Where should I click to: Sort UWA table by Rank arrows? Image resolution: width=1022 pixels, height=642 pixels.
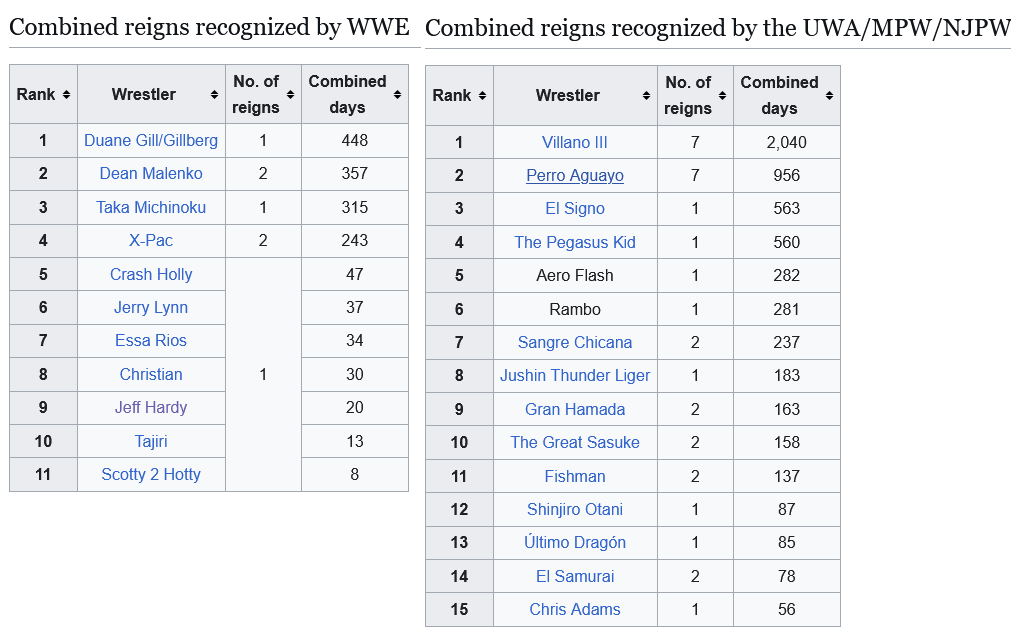click(482, 96)
